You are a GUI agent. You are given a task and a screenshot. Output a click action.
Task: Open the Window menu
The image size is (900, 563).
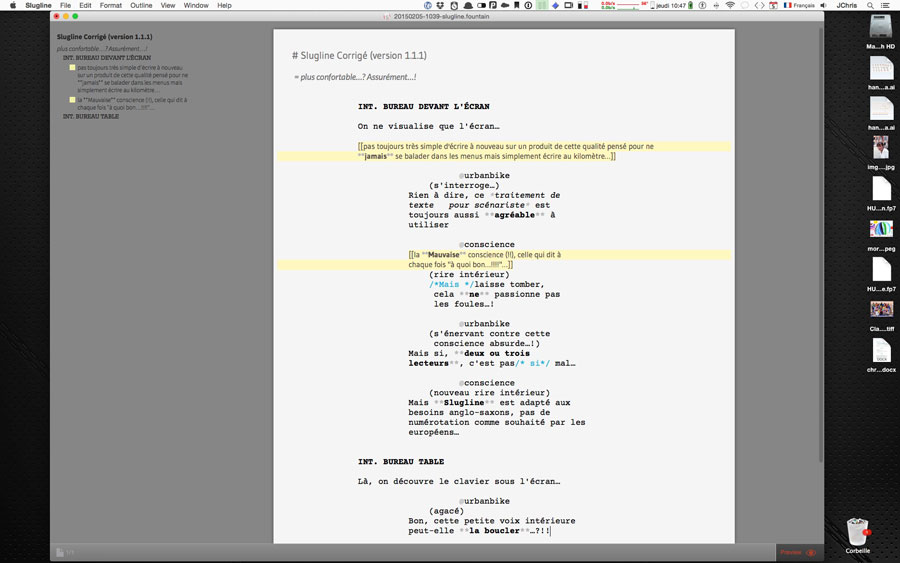coord(196,5)
